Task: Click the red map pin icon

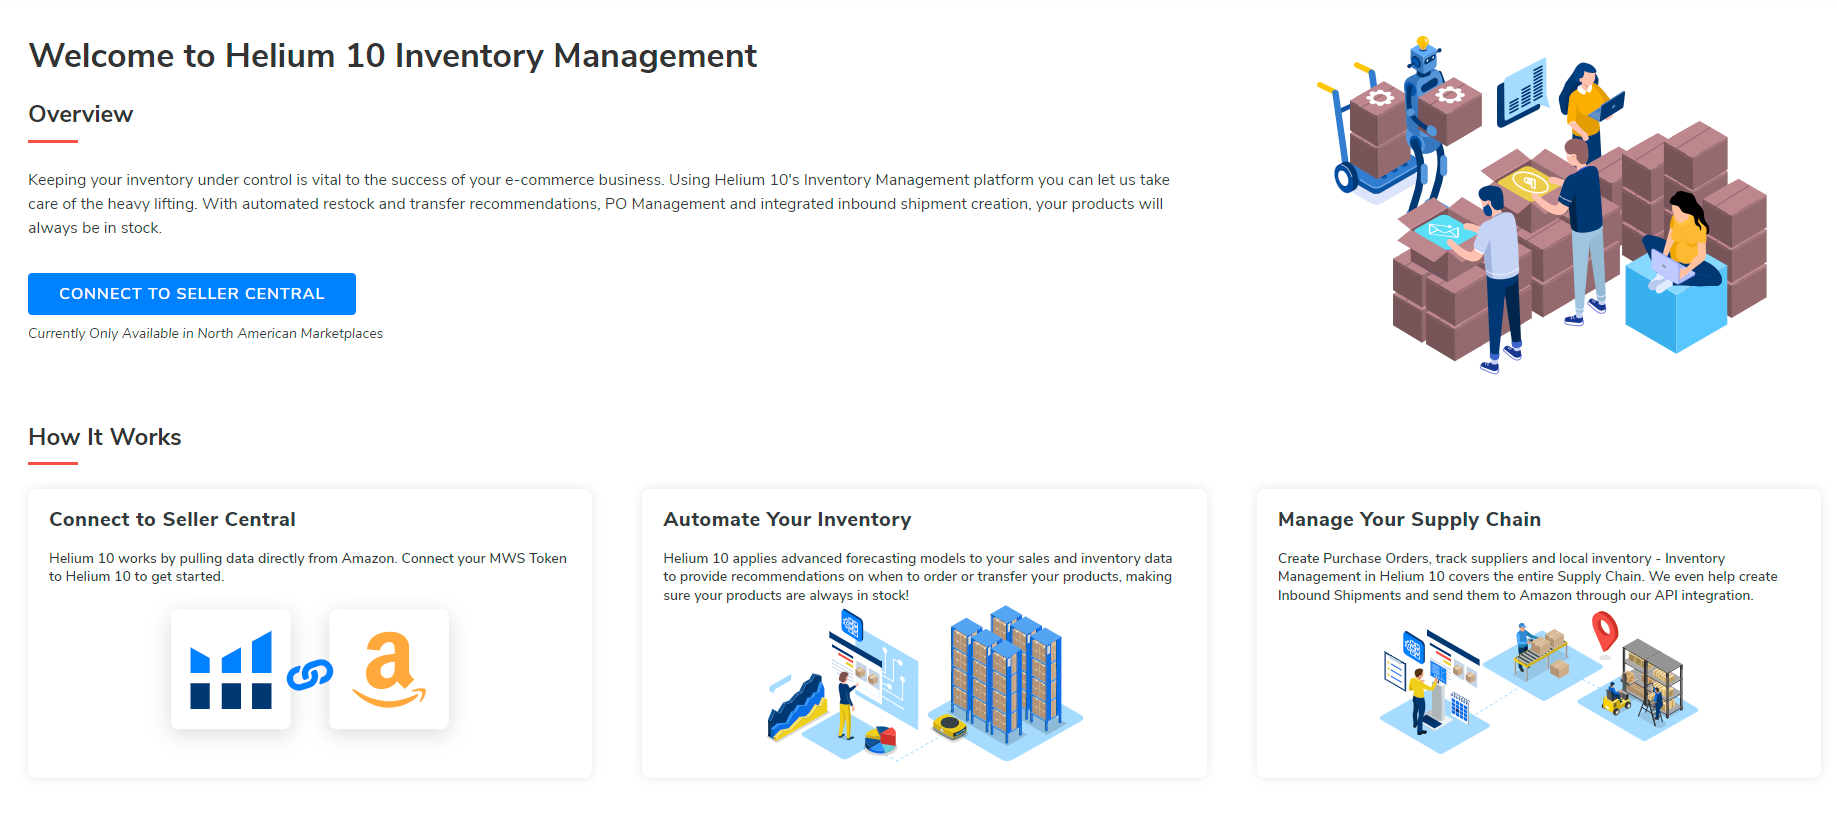Action: point(1605,632)
